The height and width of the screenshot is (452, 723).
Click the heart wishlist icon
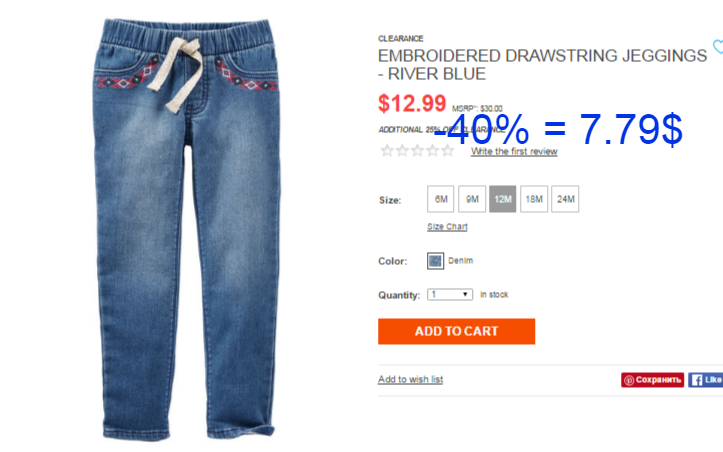[x=718, y=47]
